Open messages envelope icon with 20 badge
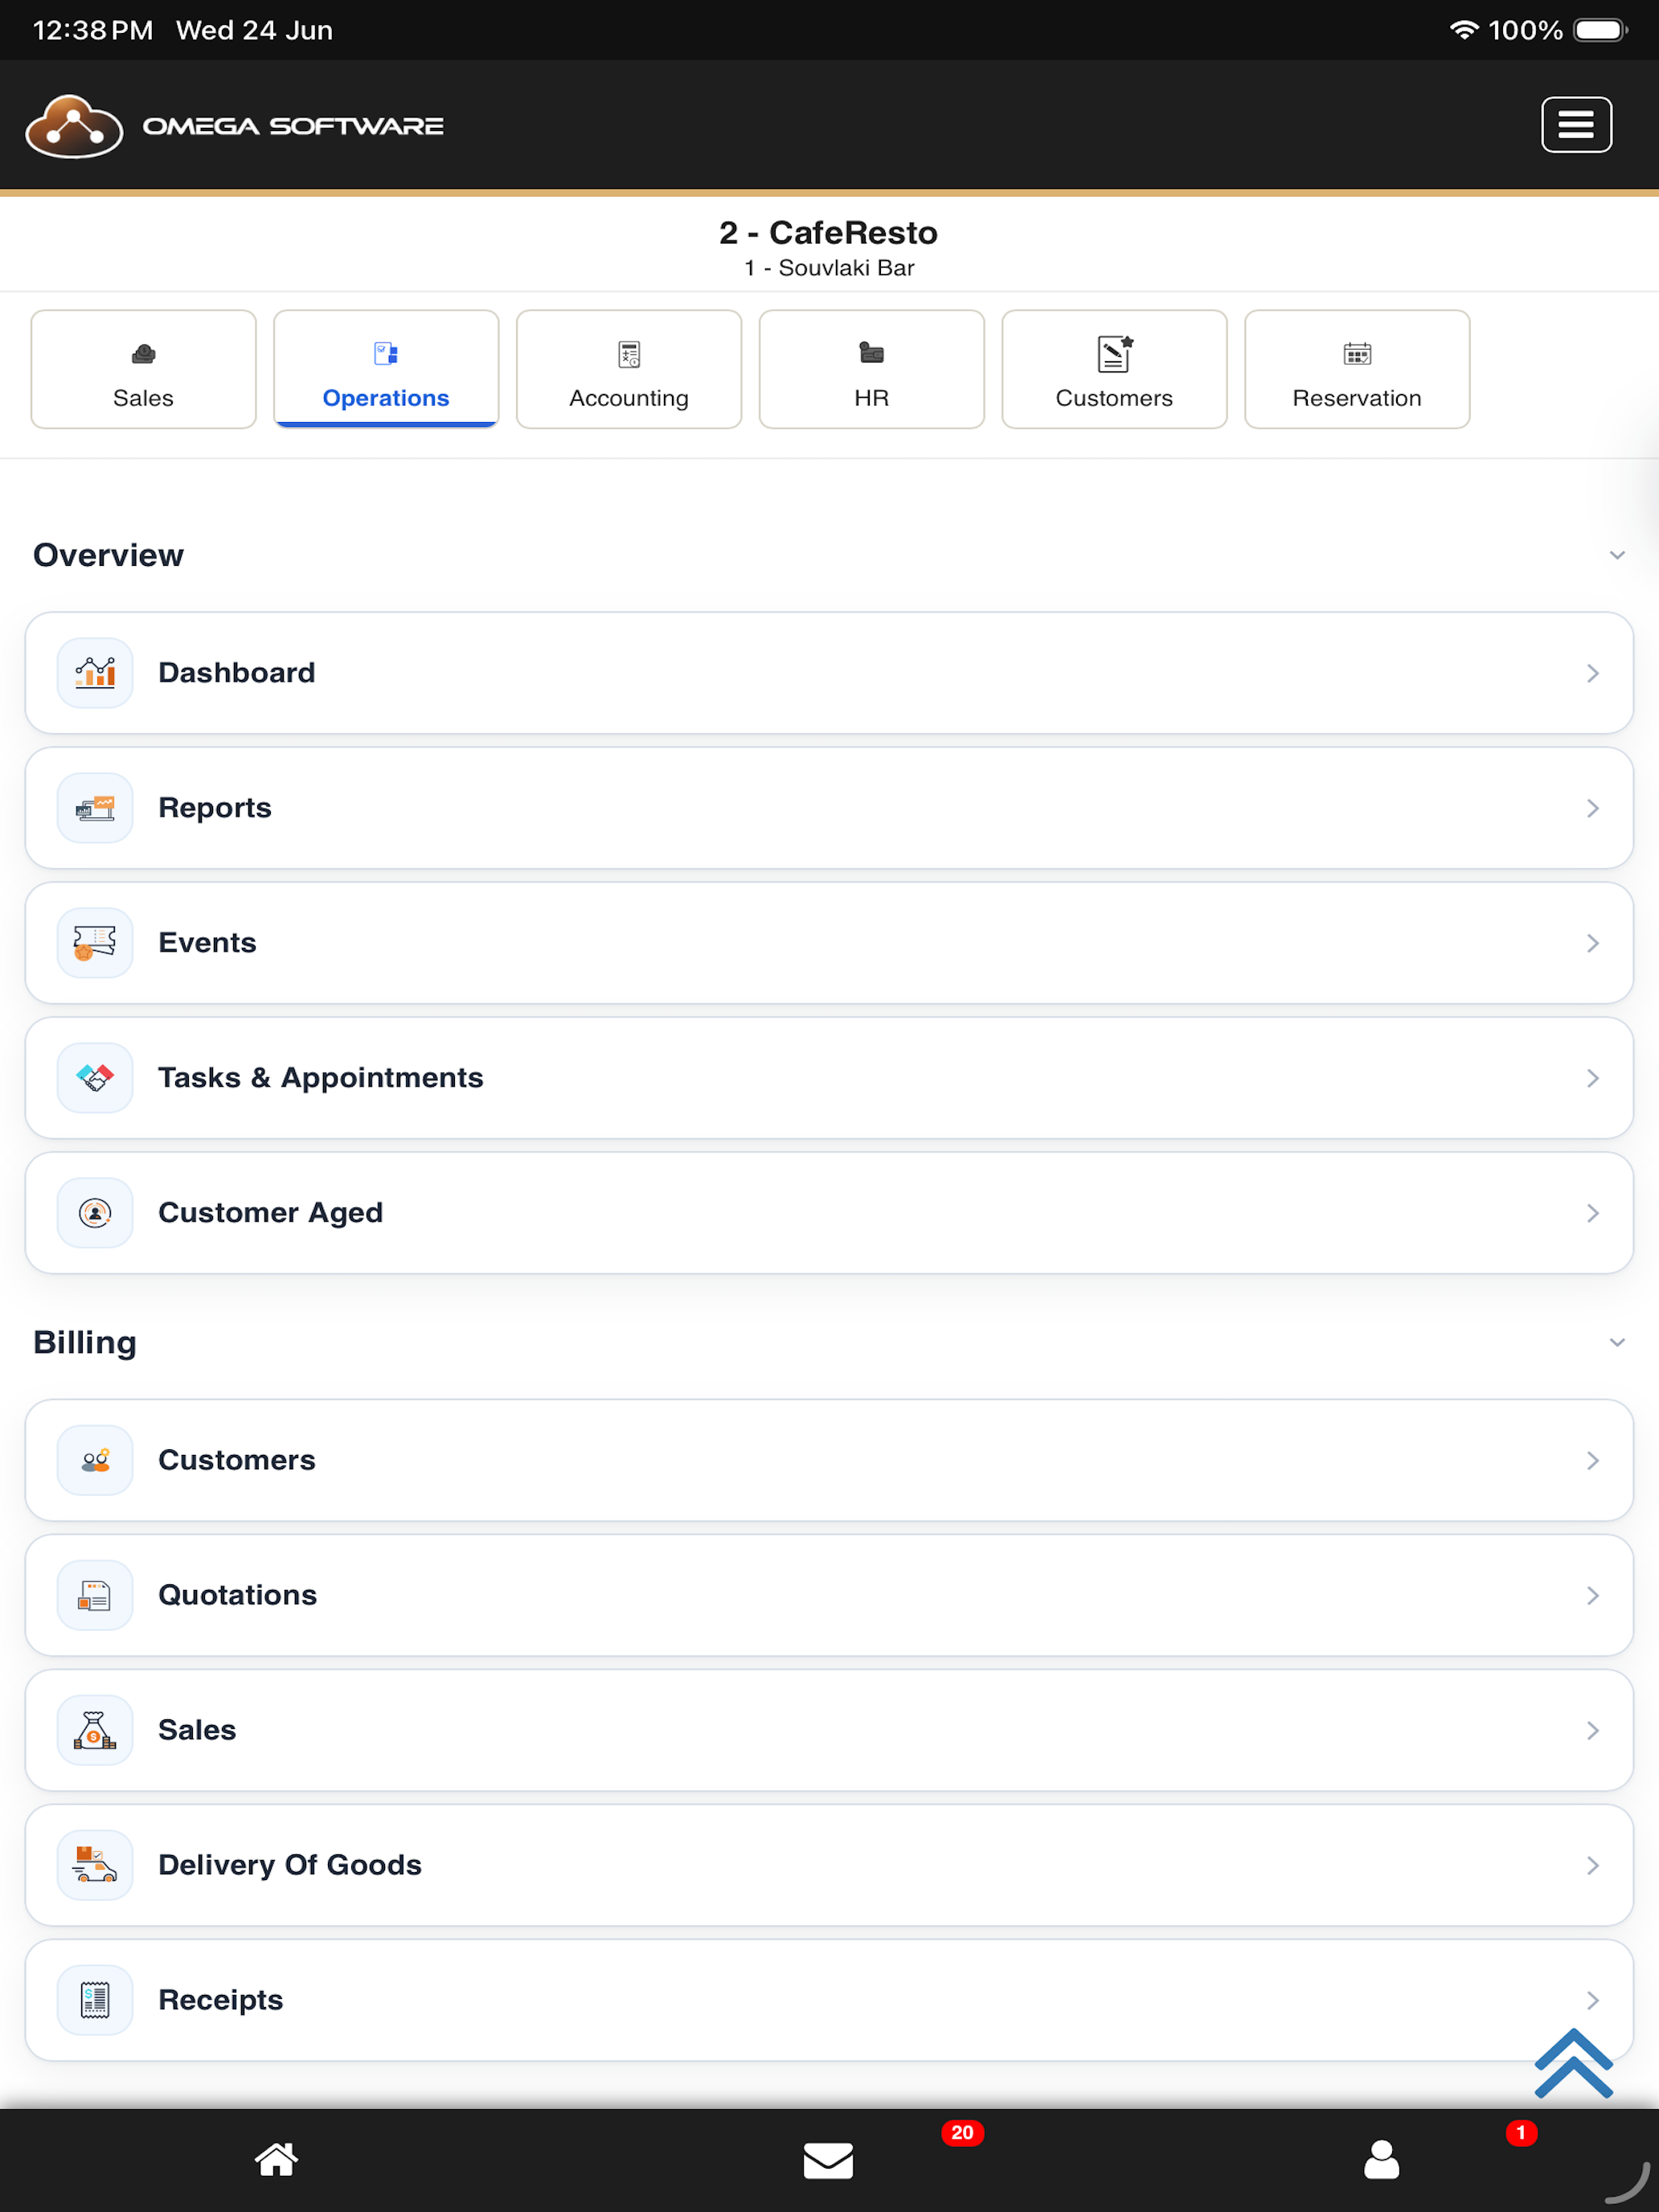1659x2212 pixels. pyautogui.click(x=828, y=2160)
